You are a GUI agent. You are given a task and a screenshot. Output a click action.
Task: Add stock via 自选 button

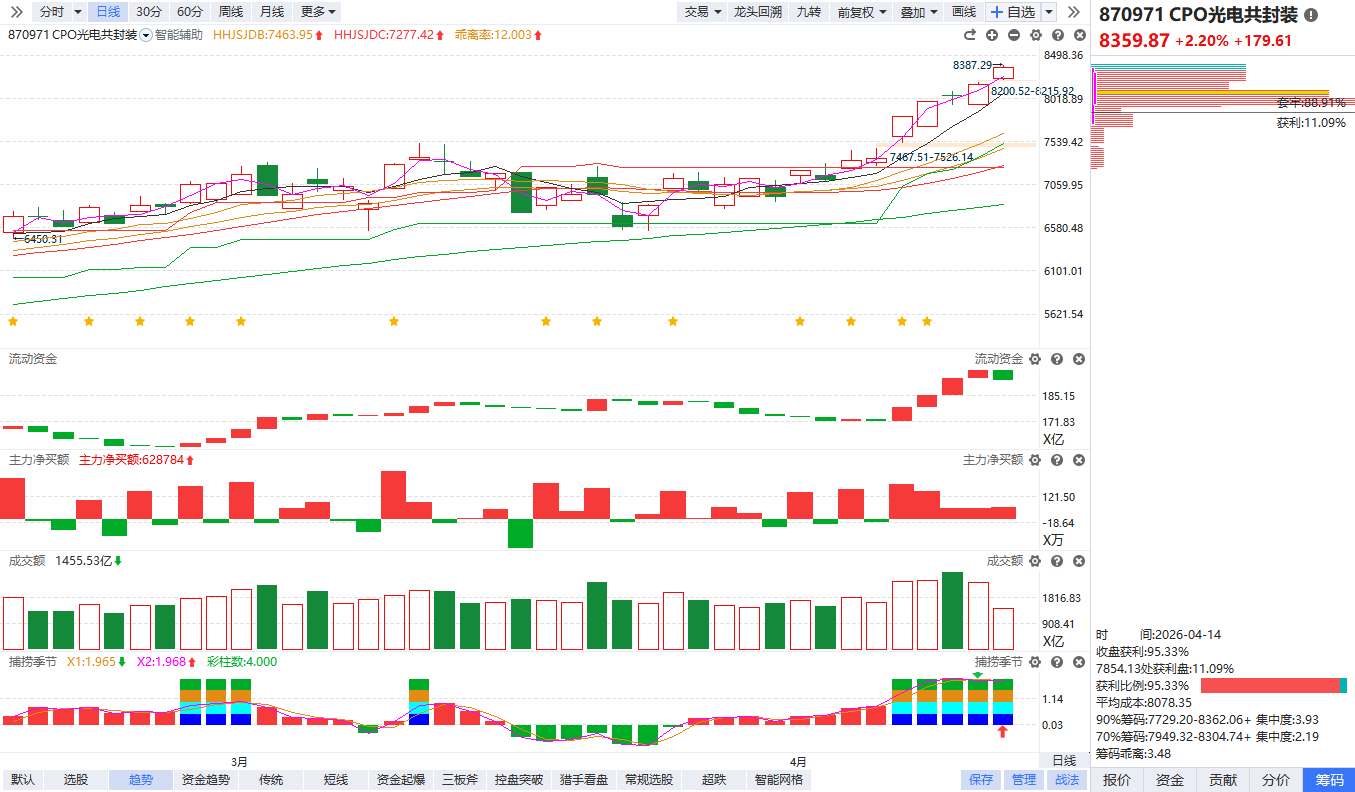point(1012,12)
